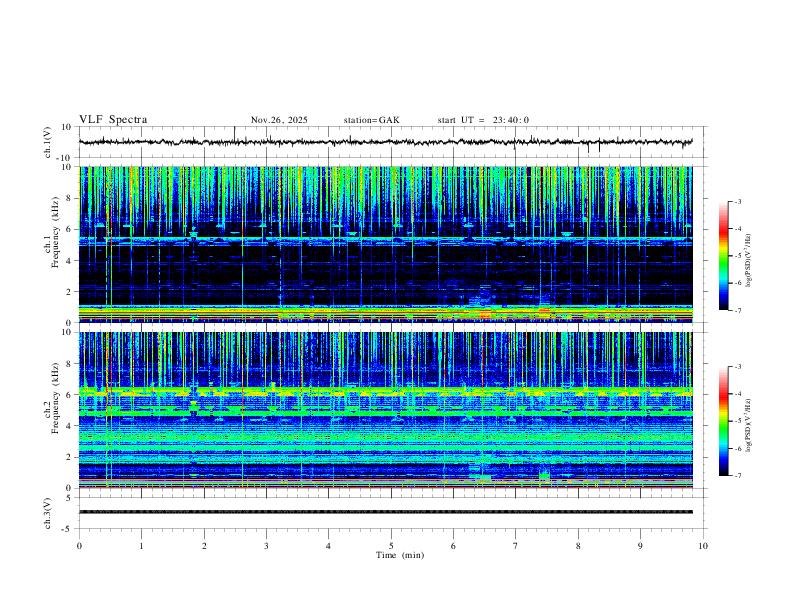792x612 pixels.
Task: Click the time axis tick label "2"
Action: [x=204, y=546]
